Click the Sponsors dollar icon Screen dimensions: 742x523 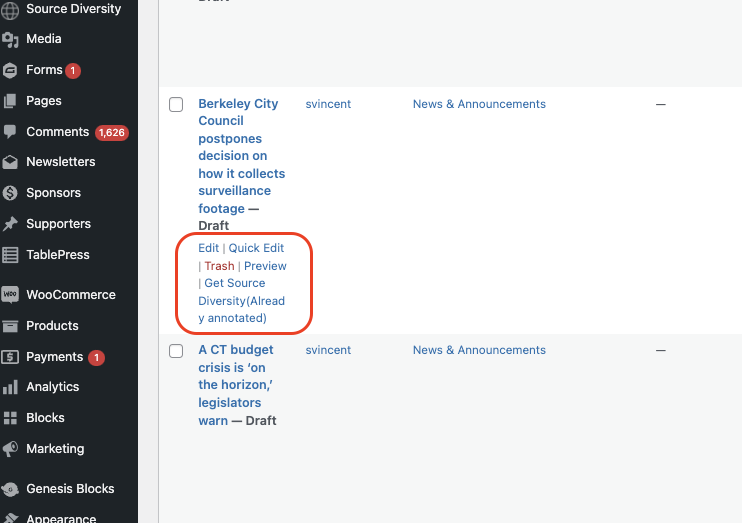11,193
